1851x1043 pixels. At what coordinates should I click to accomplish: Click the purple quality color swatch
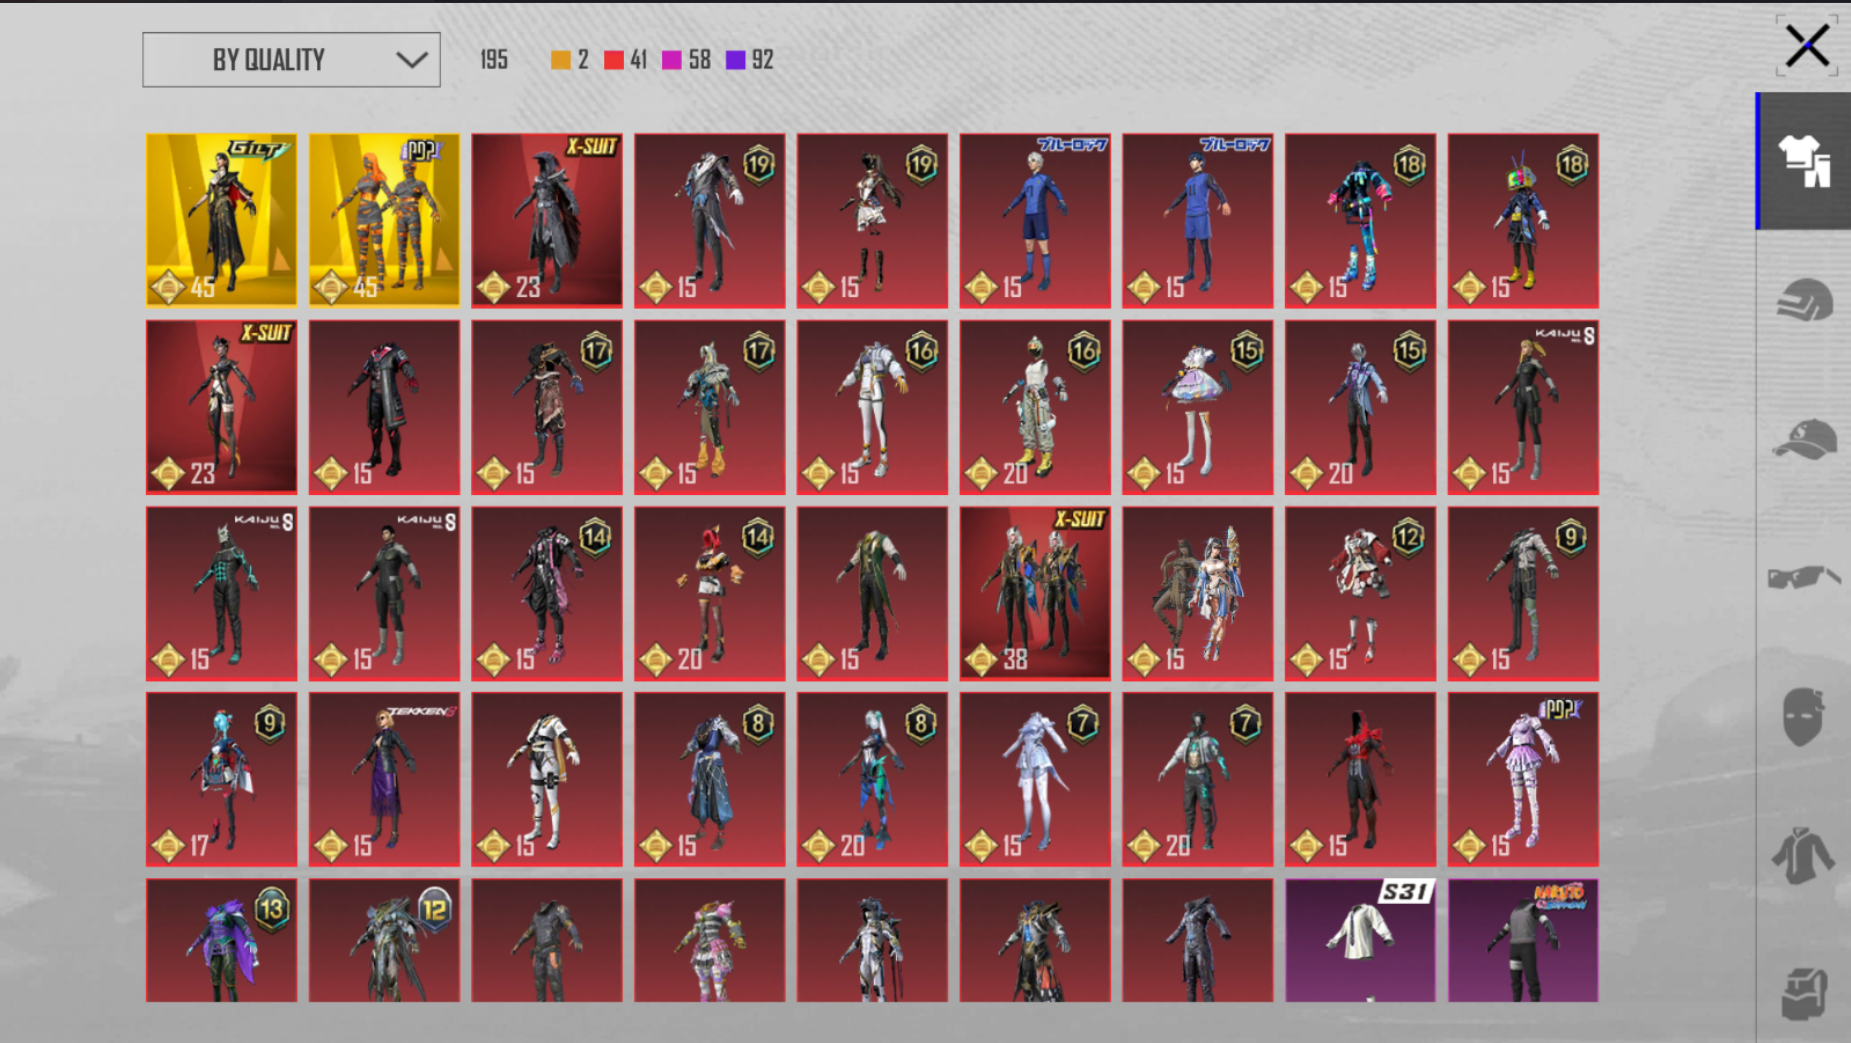(736, 60)
